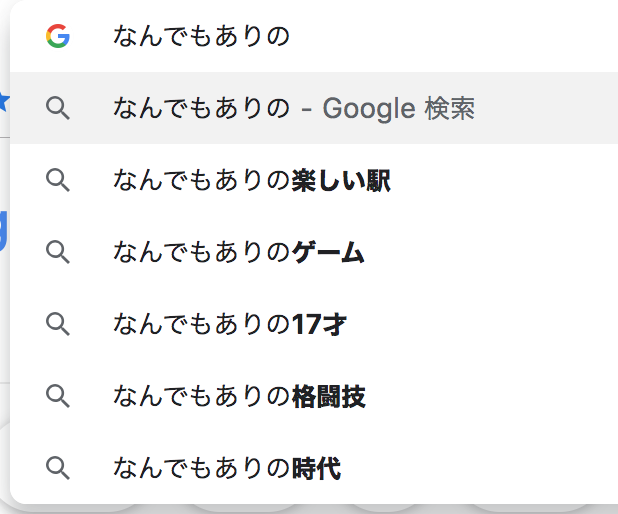Click search icon next to ゲーム suggestion
The height and width of the screenshot is (514, 618).
point(58,252)
